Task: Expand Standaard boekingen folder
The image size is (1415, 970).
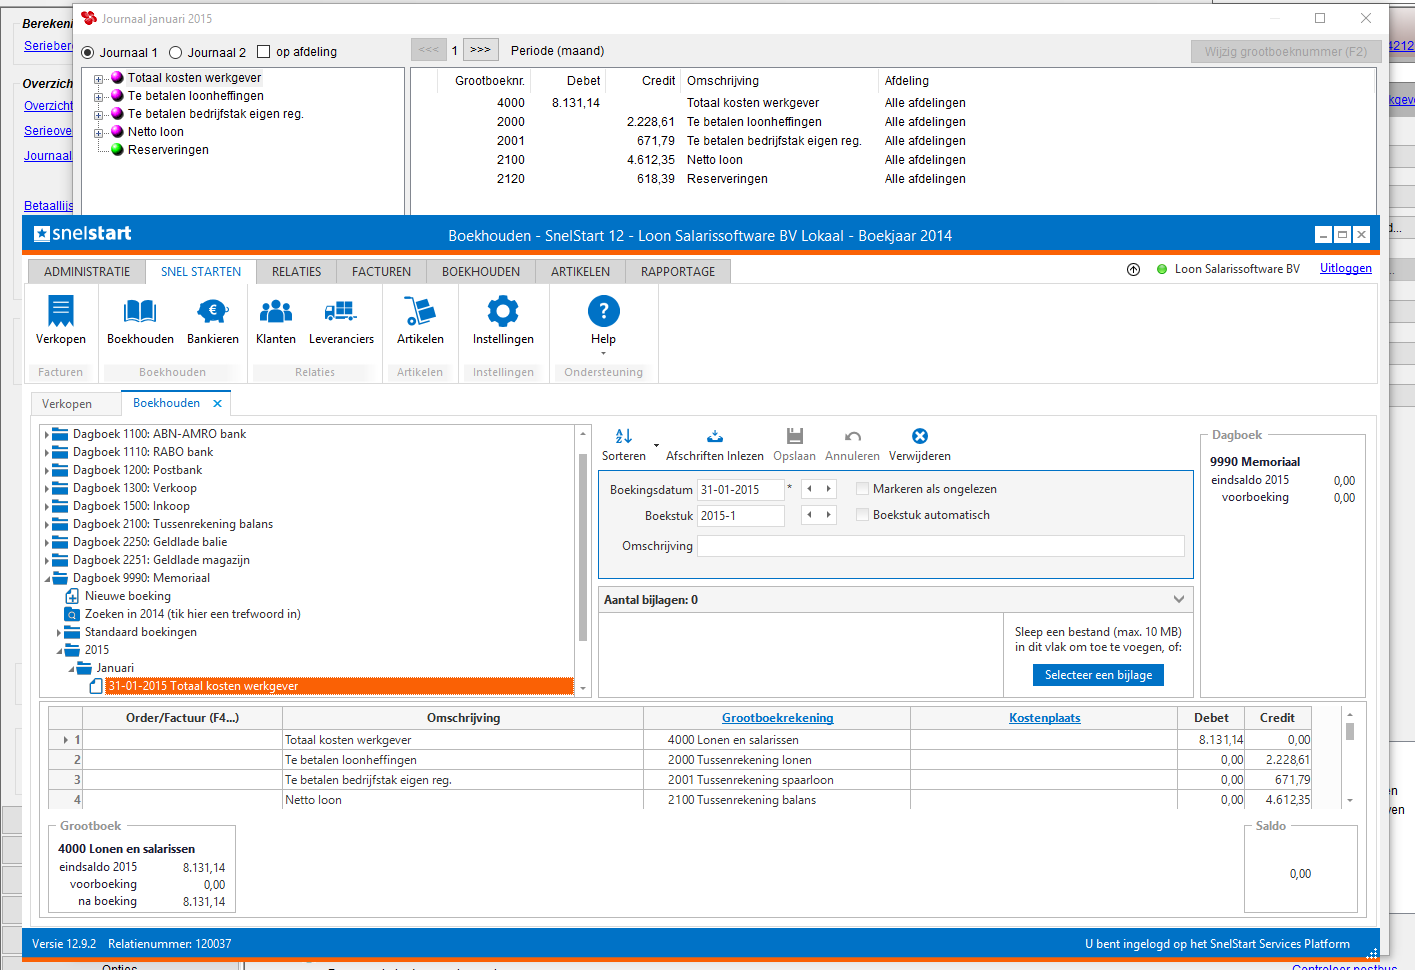Action: (x=58, y=633)
